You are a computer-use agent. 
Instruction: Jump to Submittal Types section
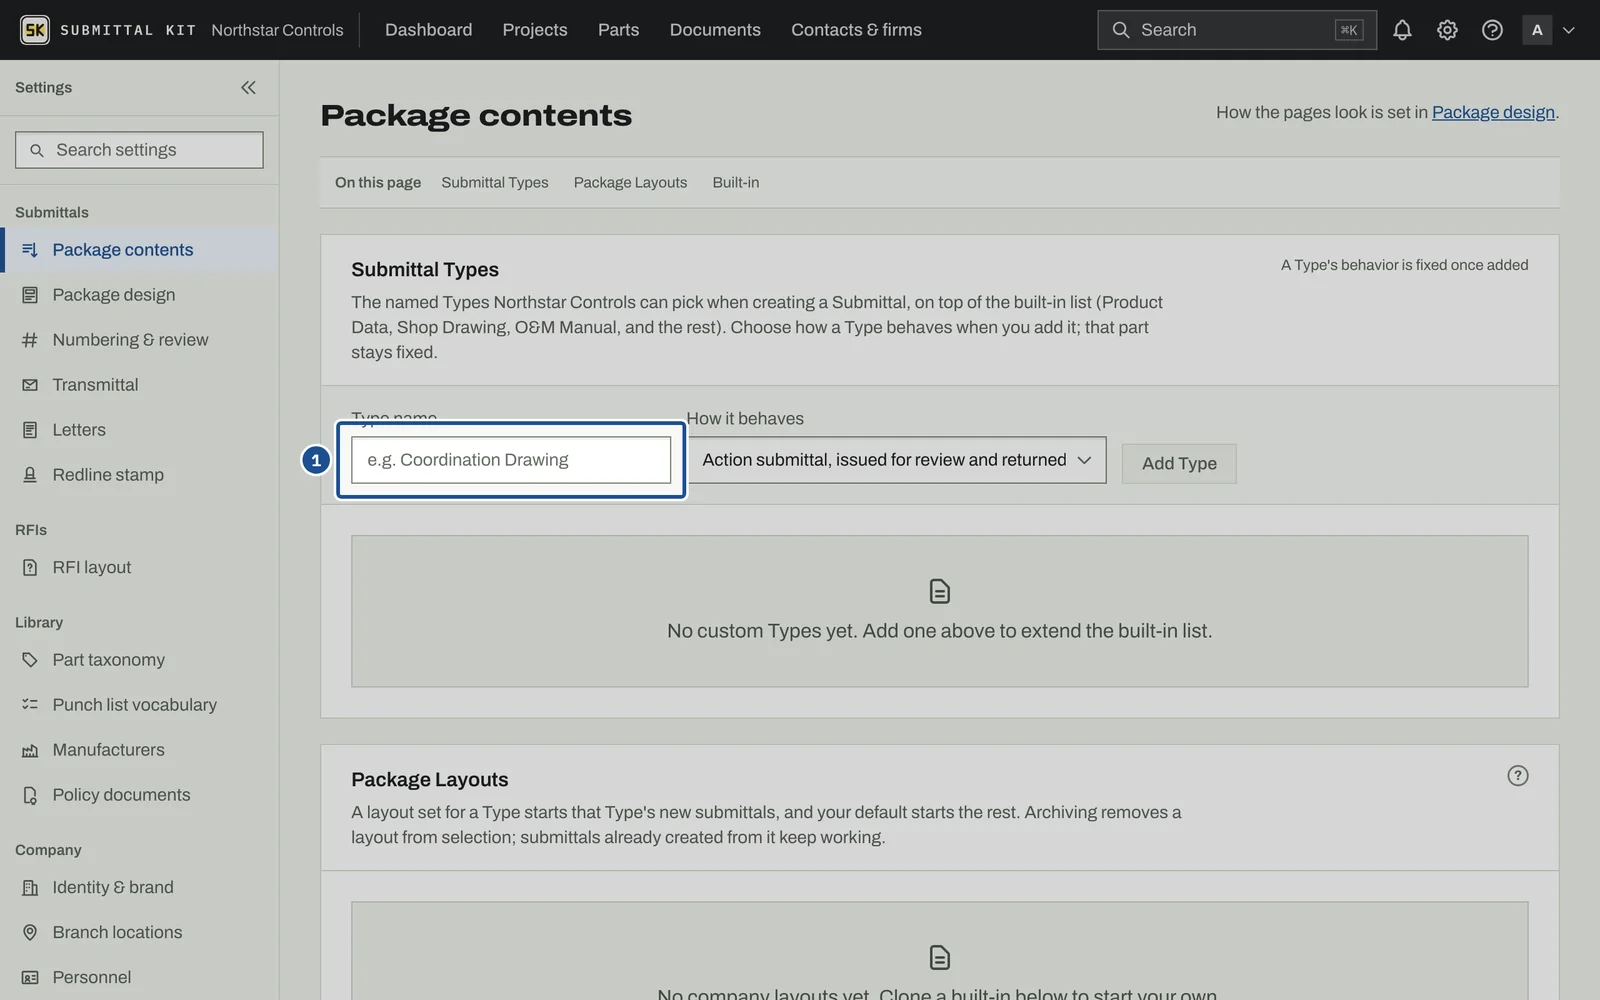pos(495,183)
